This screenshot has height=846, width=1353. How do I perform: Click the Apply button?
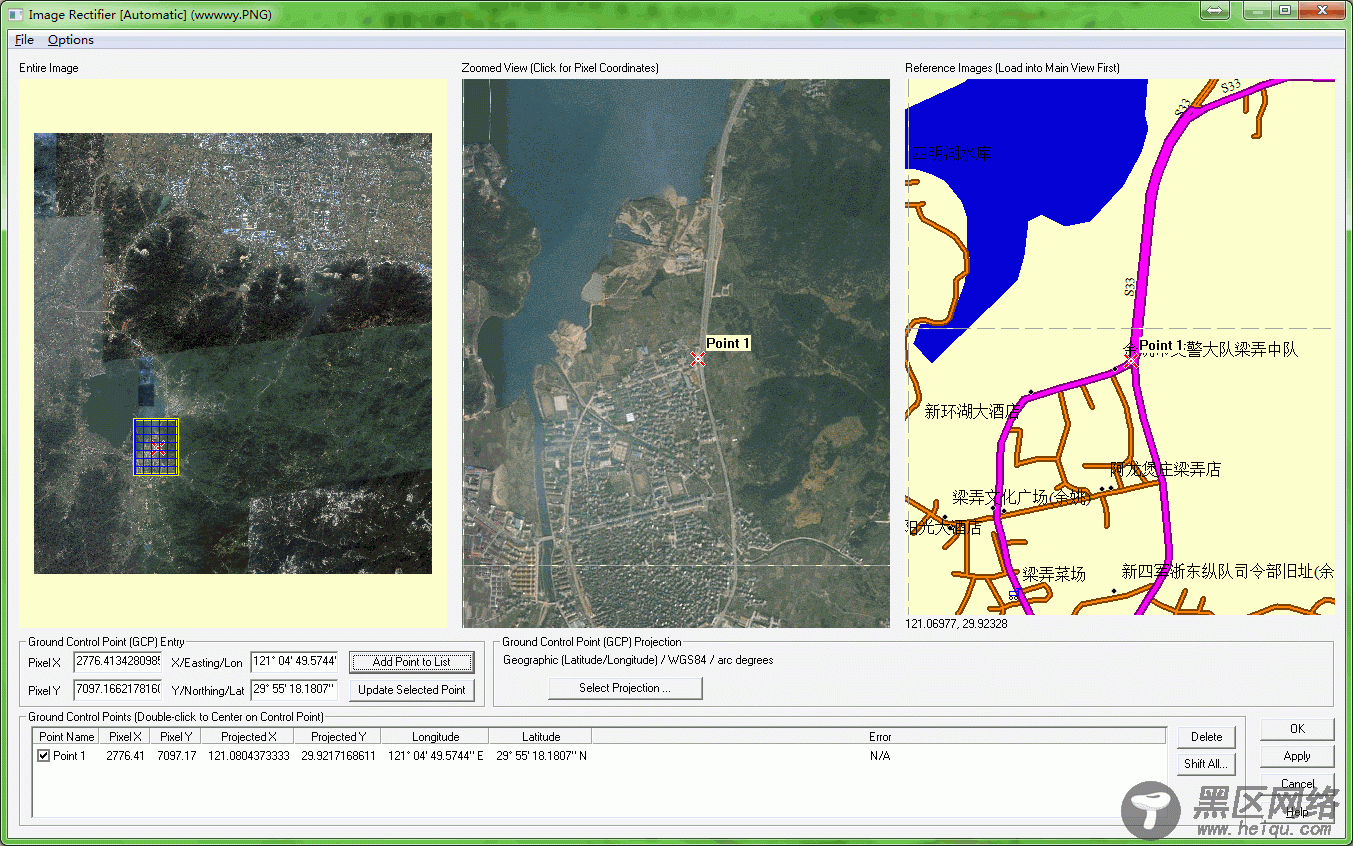click(x=1297, y=757)
